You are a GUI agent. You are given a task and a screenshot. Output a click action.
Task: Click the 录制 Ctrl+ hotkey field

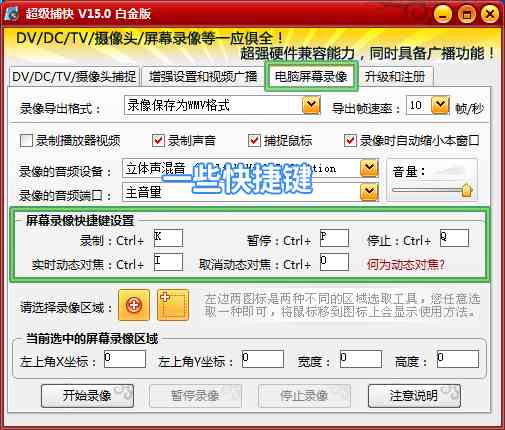pyautogui.click(x=168, y=238)
